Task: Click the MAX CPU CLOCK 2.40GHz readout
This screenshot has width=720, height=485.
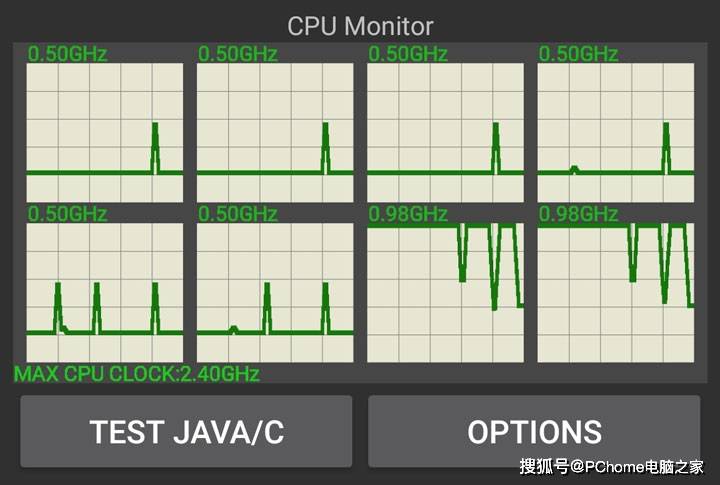Action: coord(137,374)
